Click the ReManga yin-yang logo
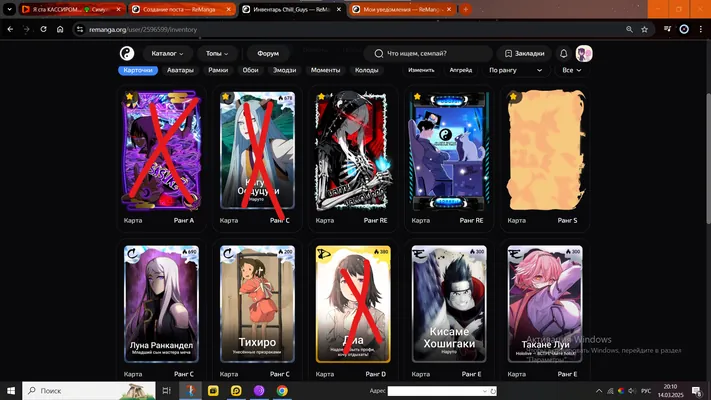Image resolution: width=711 pixels, height=400 pixels. tap(127, 54)
